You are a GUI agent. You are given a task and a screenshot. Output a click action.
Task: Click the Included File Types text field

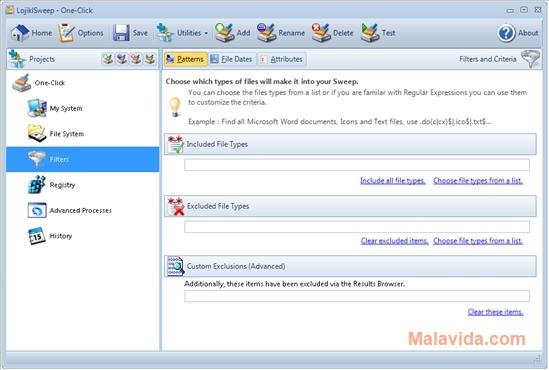coord(357,165)
